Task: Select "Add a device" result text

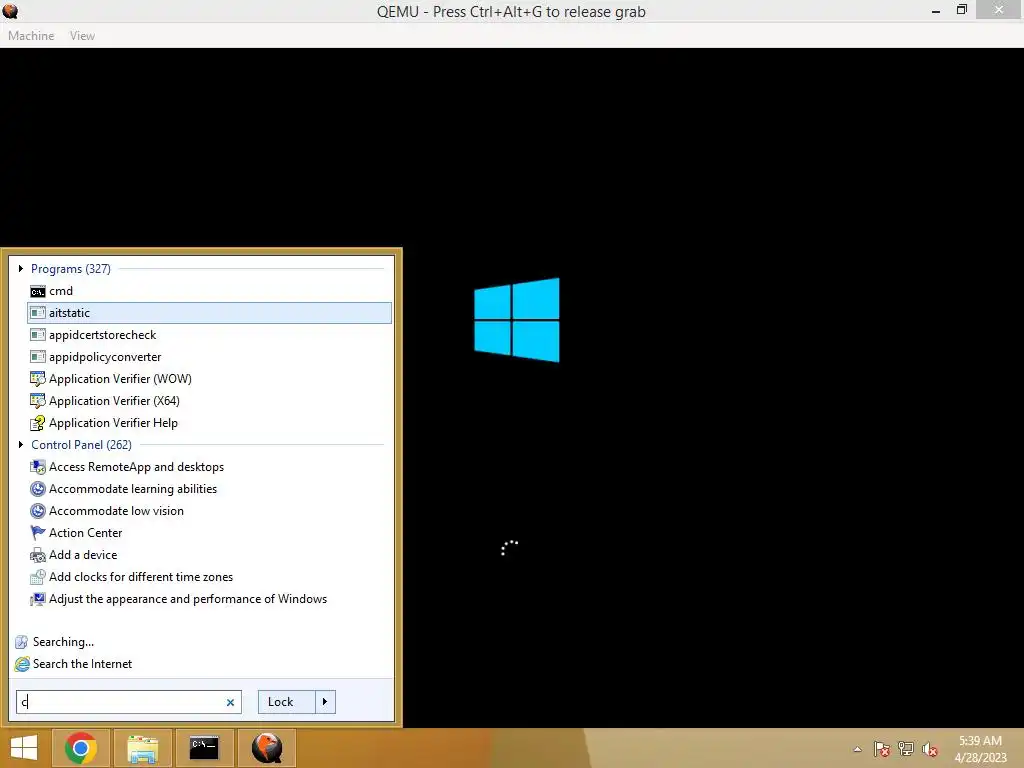Action: tap(83, 555)
